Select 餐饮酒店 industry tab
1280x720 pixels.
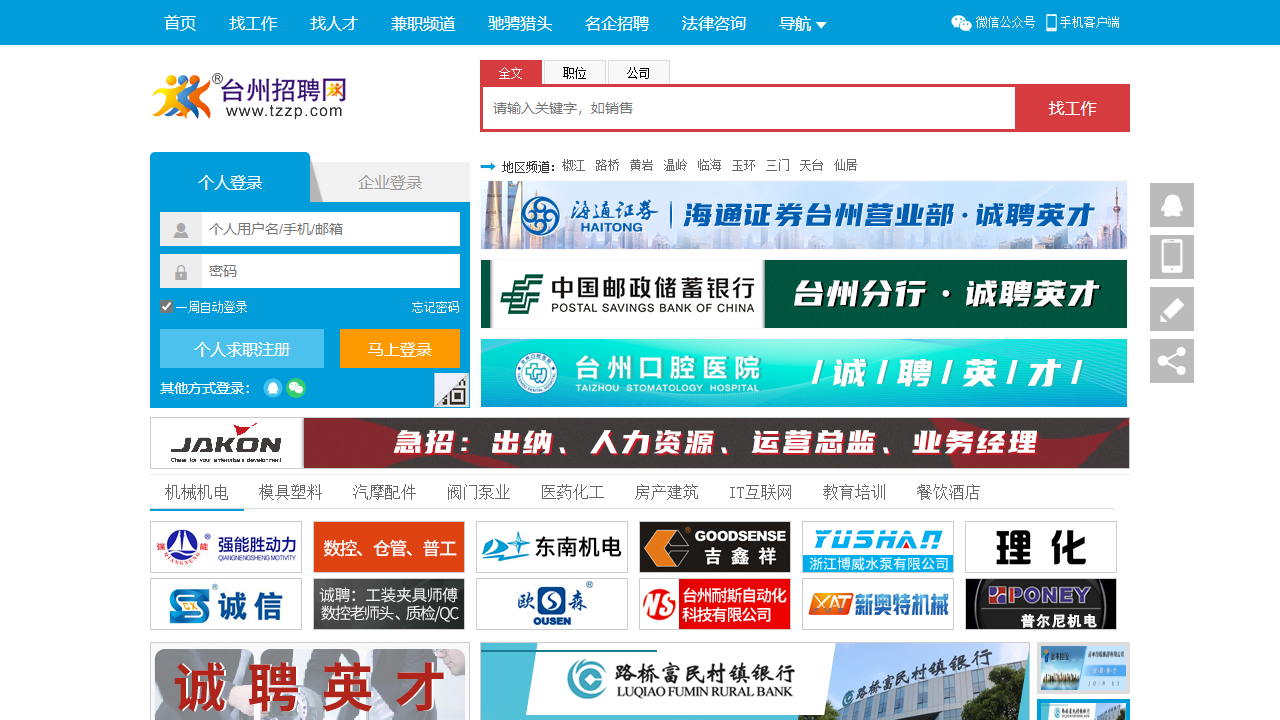pyautogui.click(x=949, y=492)
